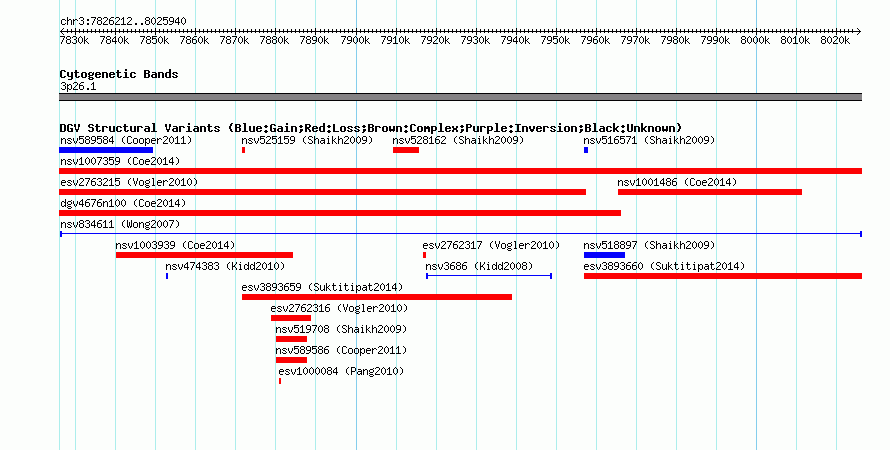Select the red esv3893660 loss bar
The height and width of the screenshot is (450, 890).
pos(723,276)
